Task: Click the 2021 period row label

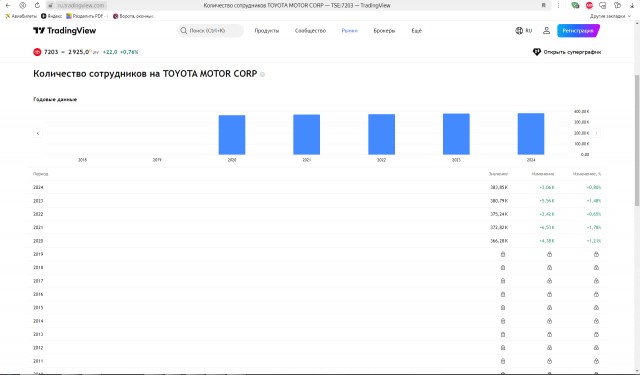Action: tap(38, 227)
